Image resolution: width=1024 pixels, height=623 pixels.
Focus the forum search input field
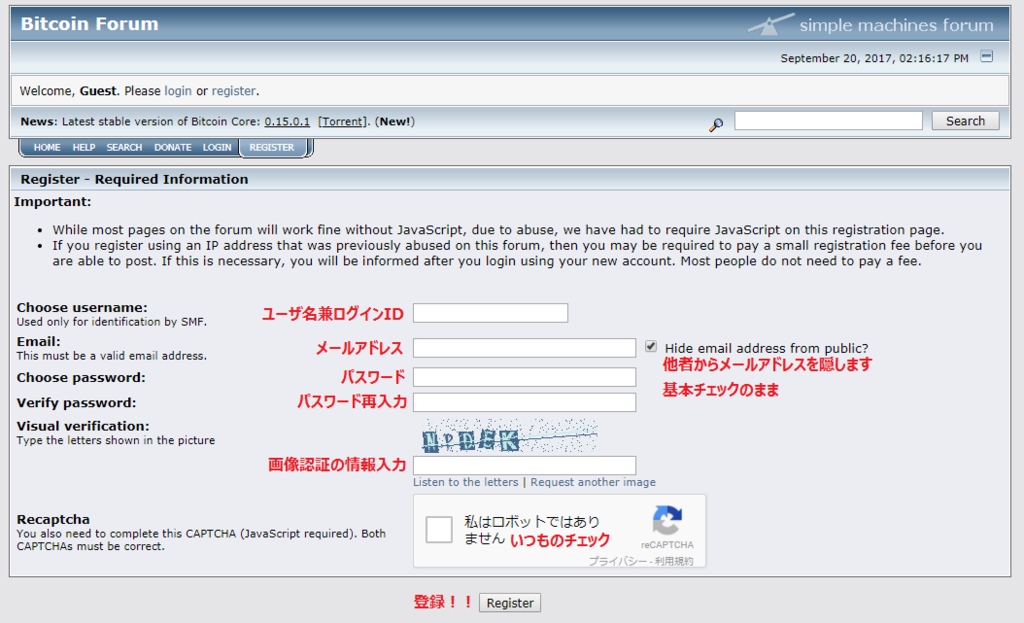pos(828,121)
